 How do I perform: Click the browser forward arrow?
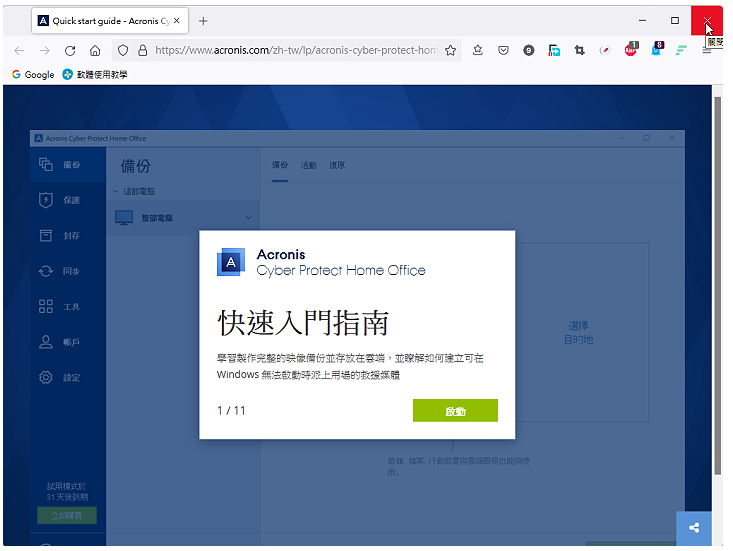click(44, 50)
